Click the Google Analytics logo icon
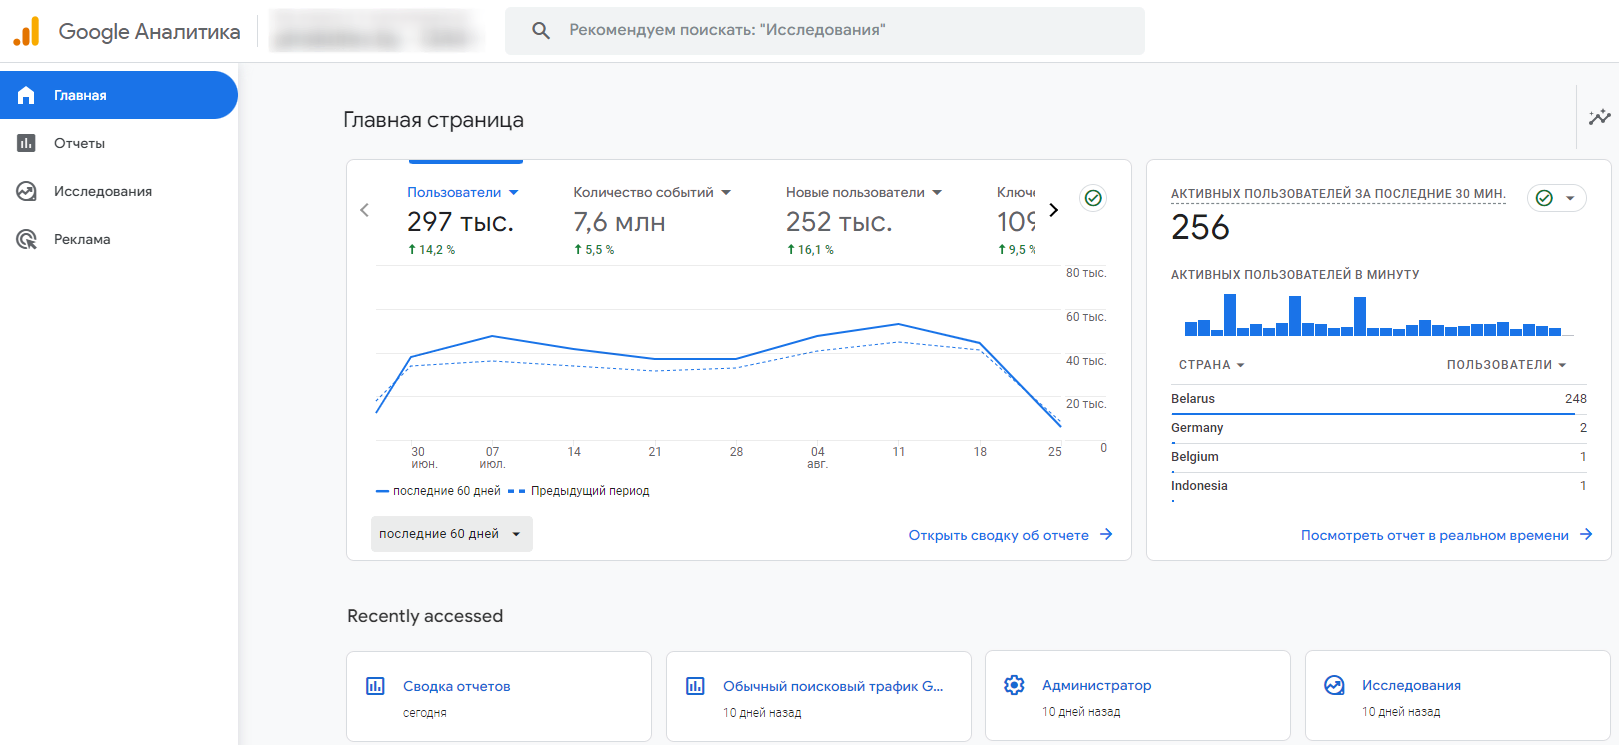The image size is (1619, 745). tap(26, 31)
